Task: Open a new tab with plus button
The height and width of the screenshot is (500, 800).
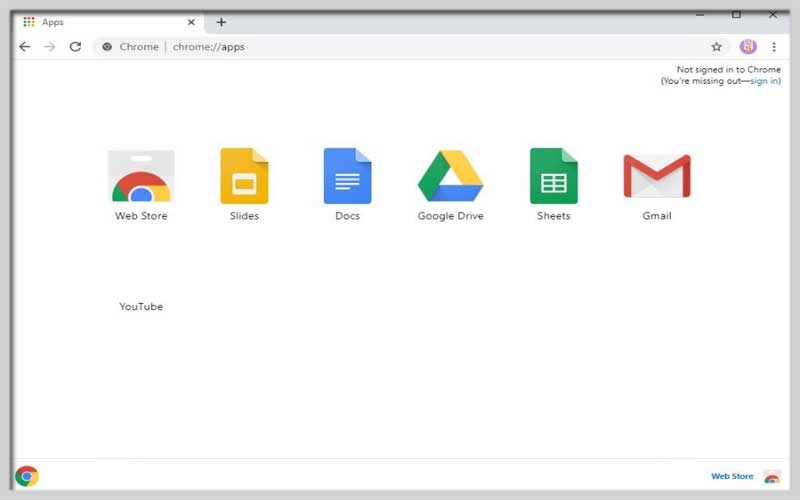Action: [x=221, y=22]
